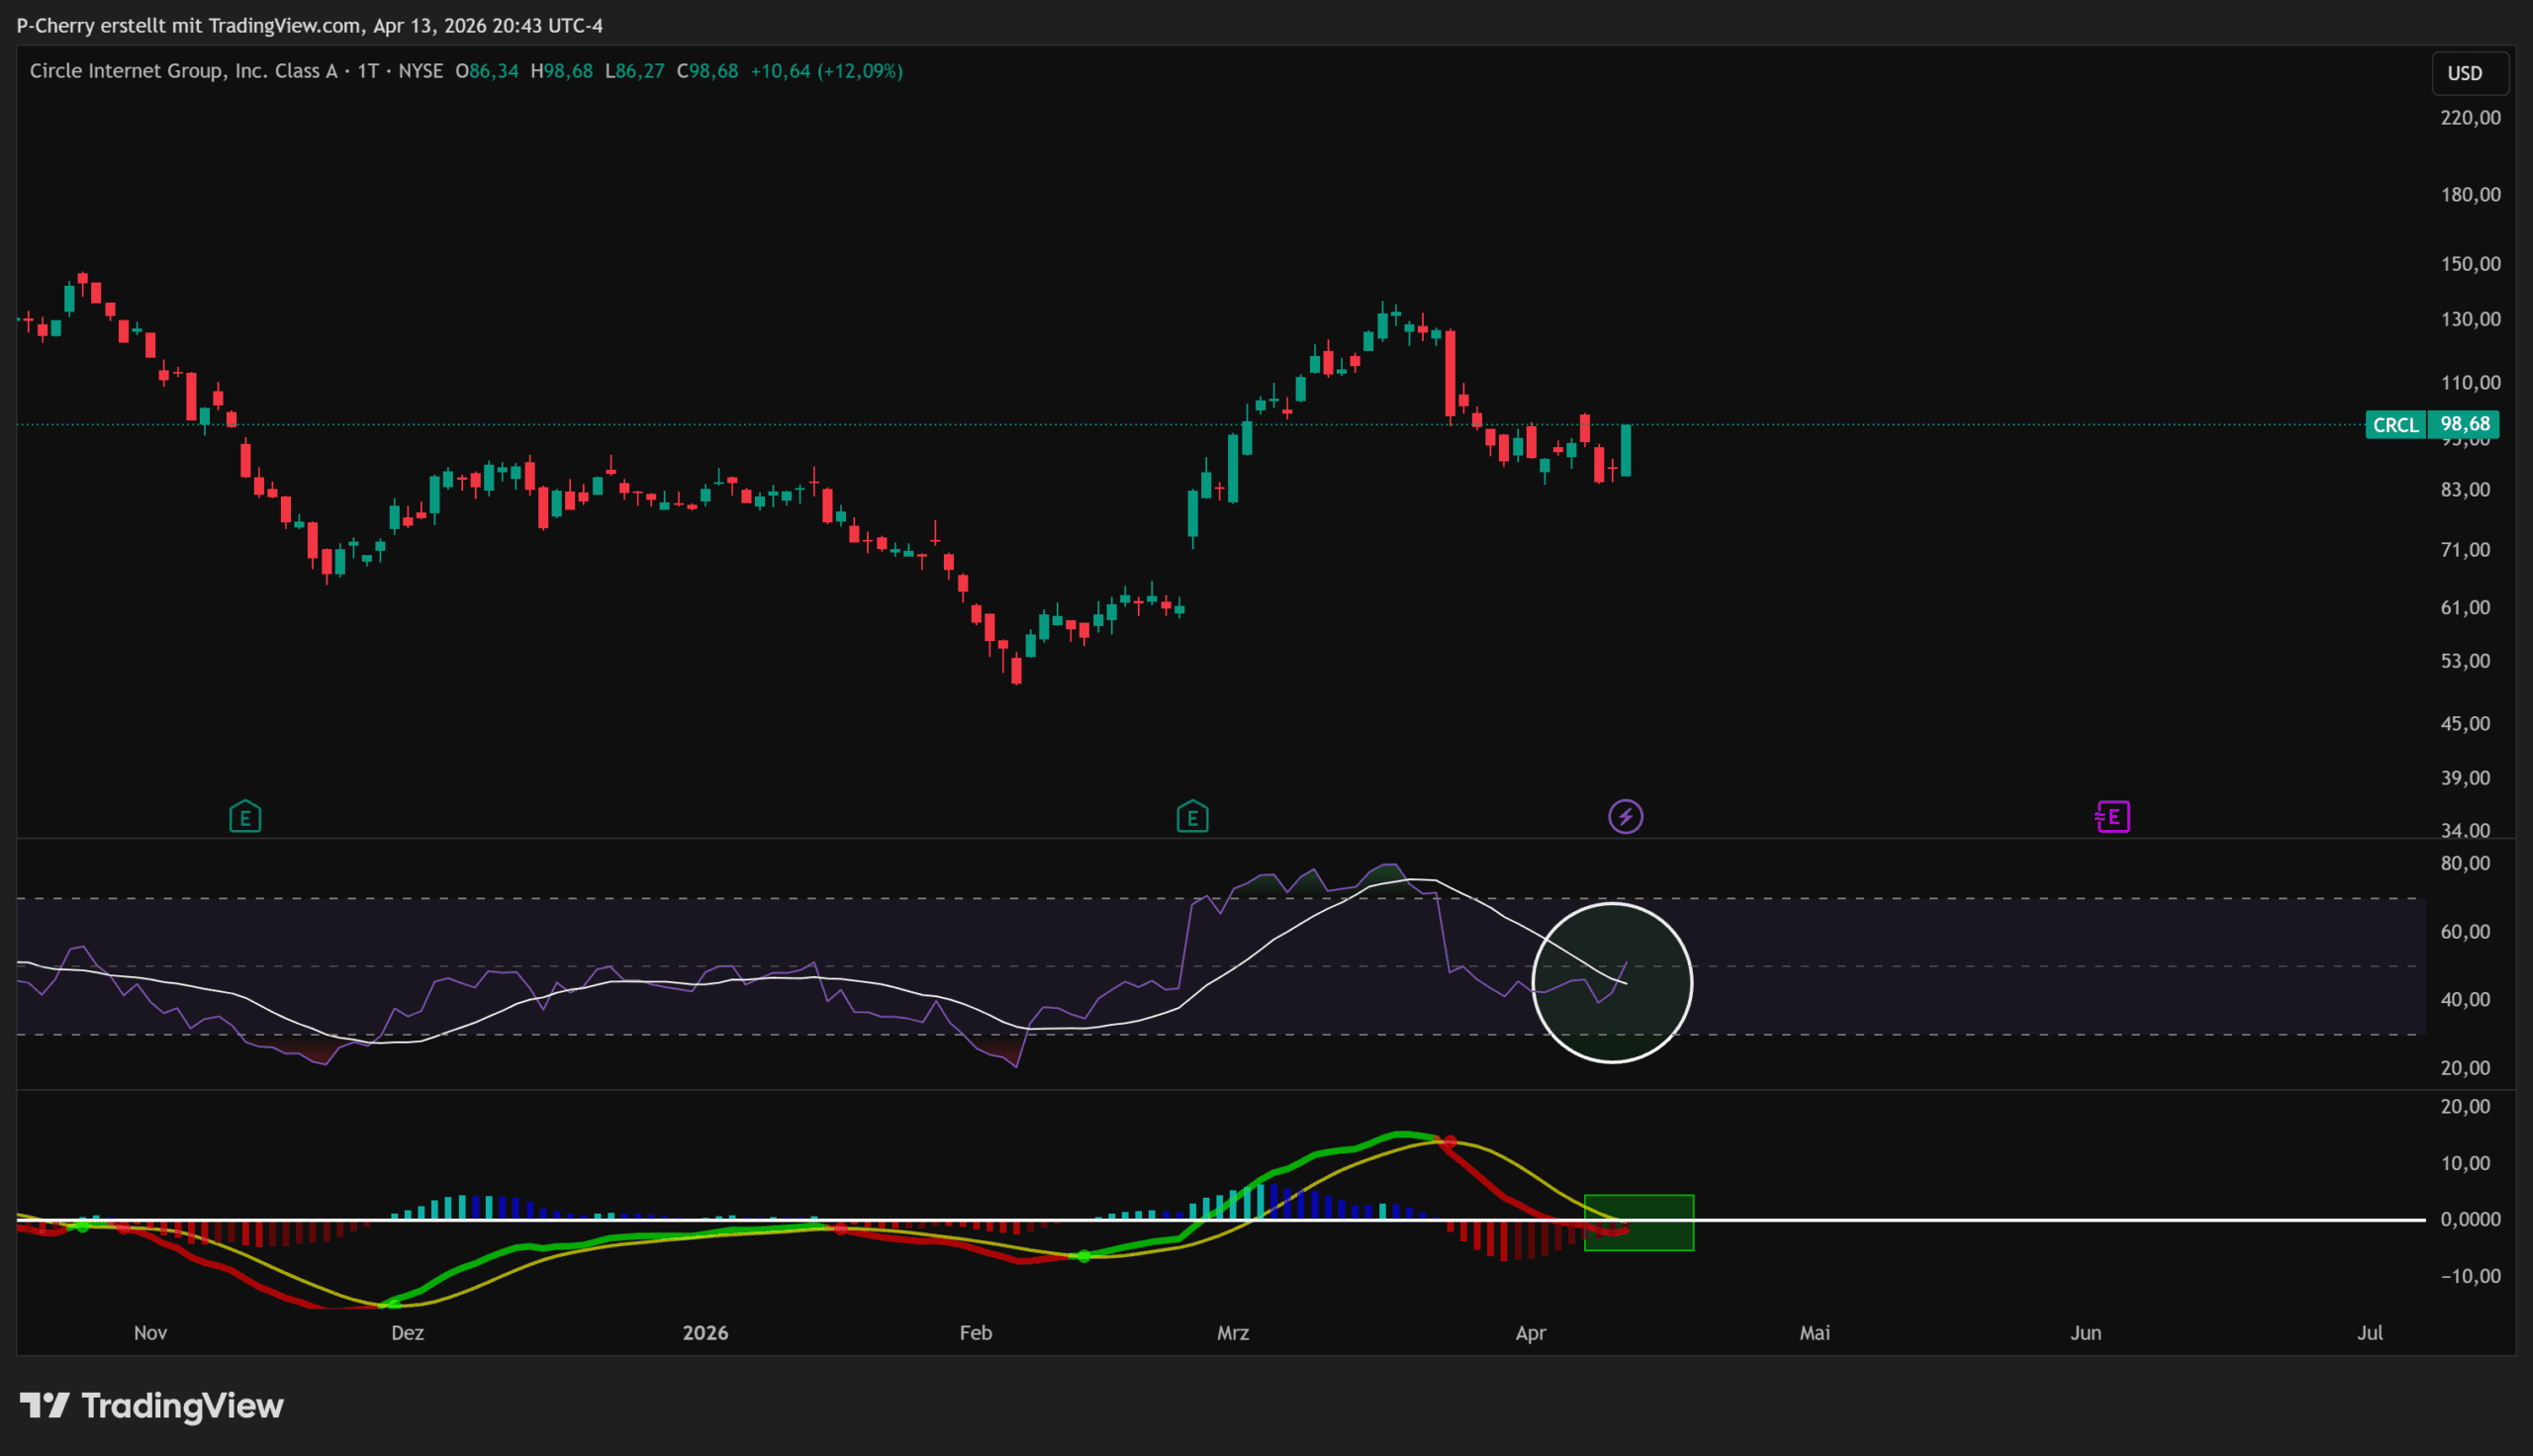This screenshot has width=2533, height=1456.
Task: Open the lightning bolt event marker
Action: click(1625, 817)
